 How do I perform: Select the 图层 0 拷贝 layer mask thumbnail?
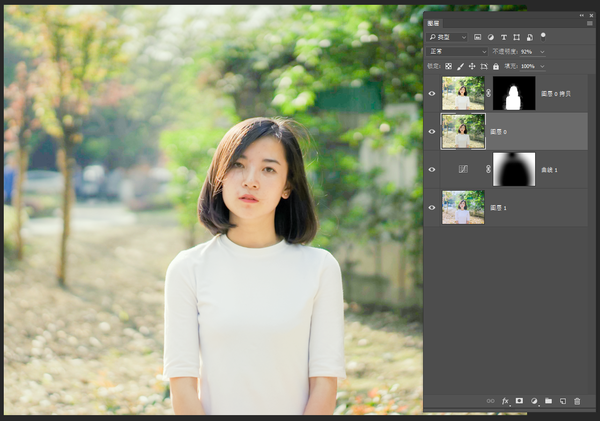pyautogui.click(x=514, y=93)
